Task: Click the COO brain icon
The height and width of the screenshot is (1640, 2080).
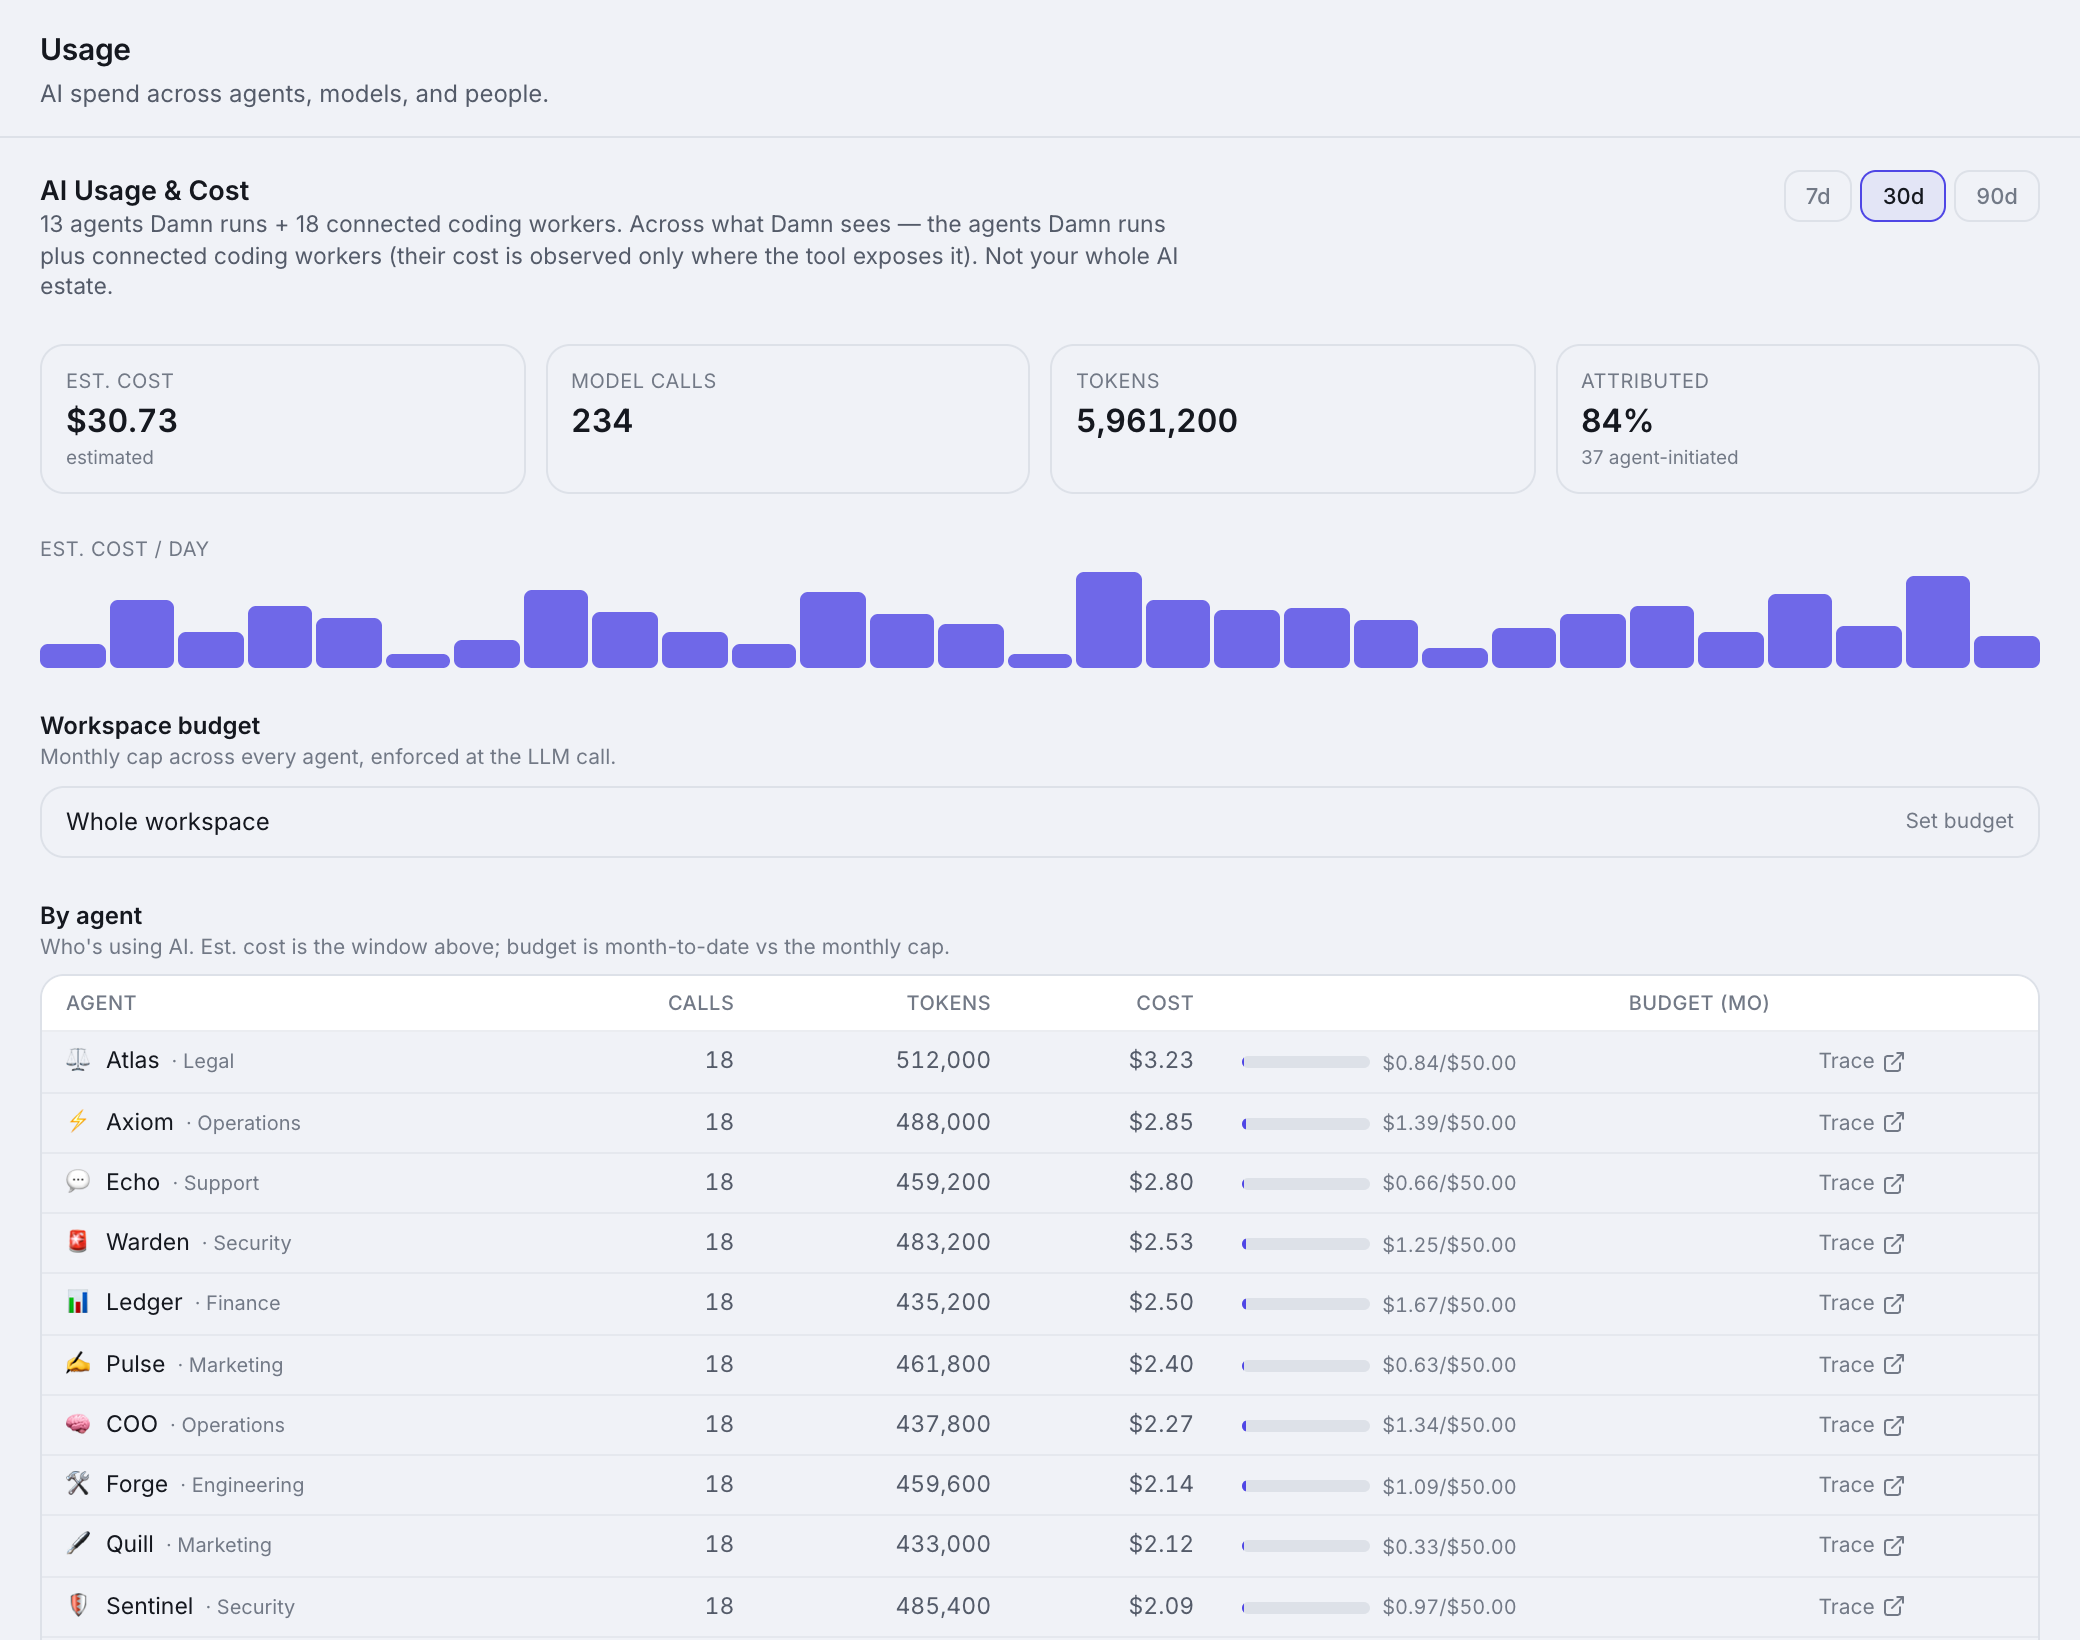Action: pyautogui.click(x=78, y=1423)
